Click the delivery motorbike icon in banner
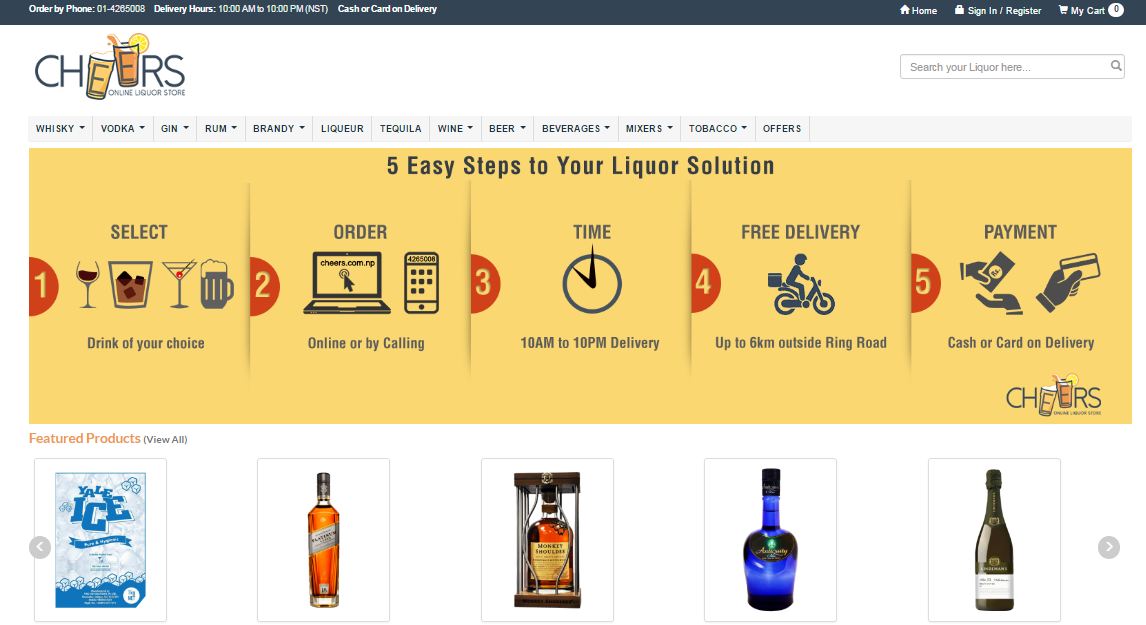Viewport: 1146px width, 625px height. [801, 284]
